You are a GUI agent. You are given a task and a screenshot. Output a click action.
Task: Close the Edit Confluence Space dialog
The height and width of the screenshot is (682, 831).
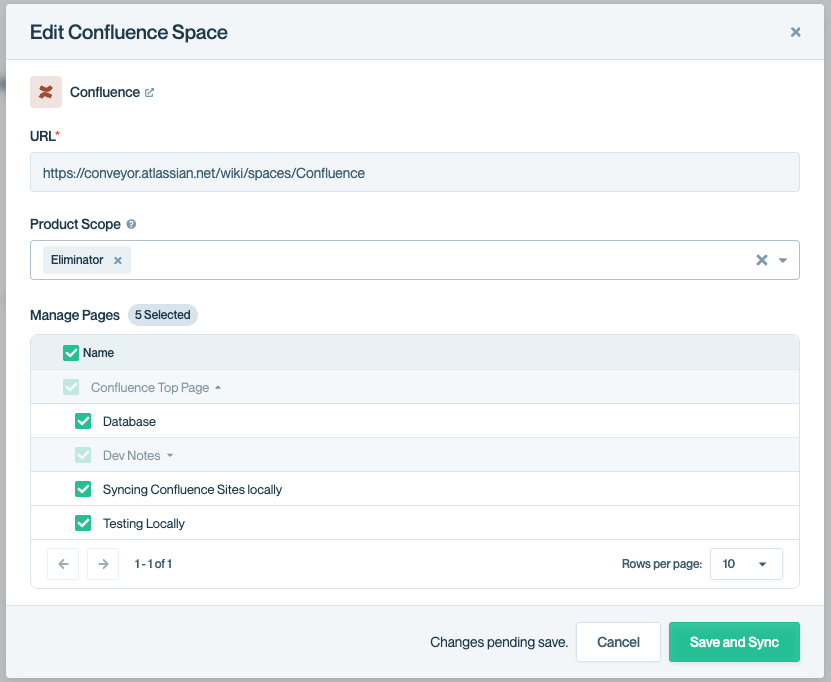pos(796,32)
